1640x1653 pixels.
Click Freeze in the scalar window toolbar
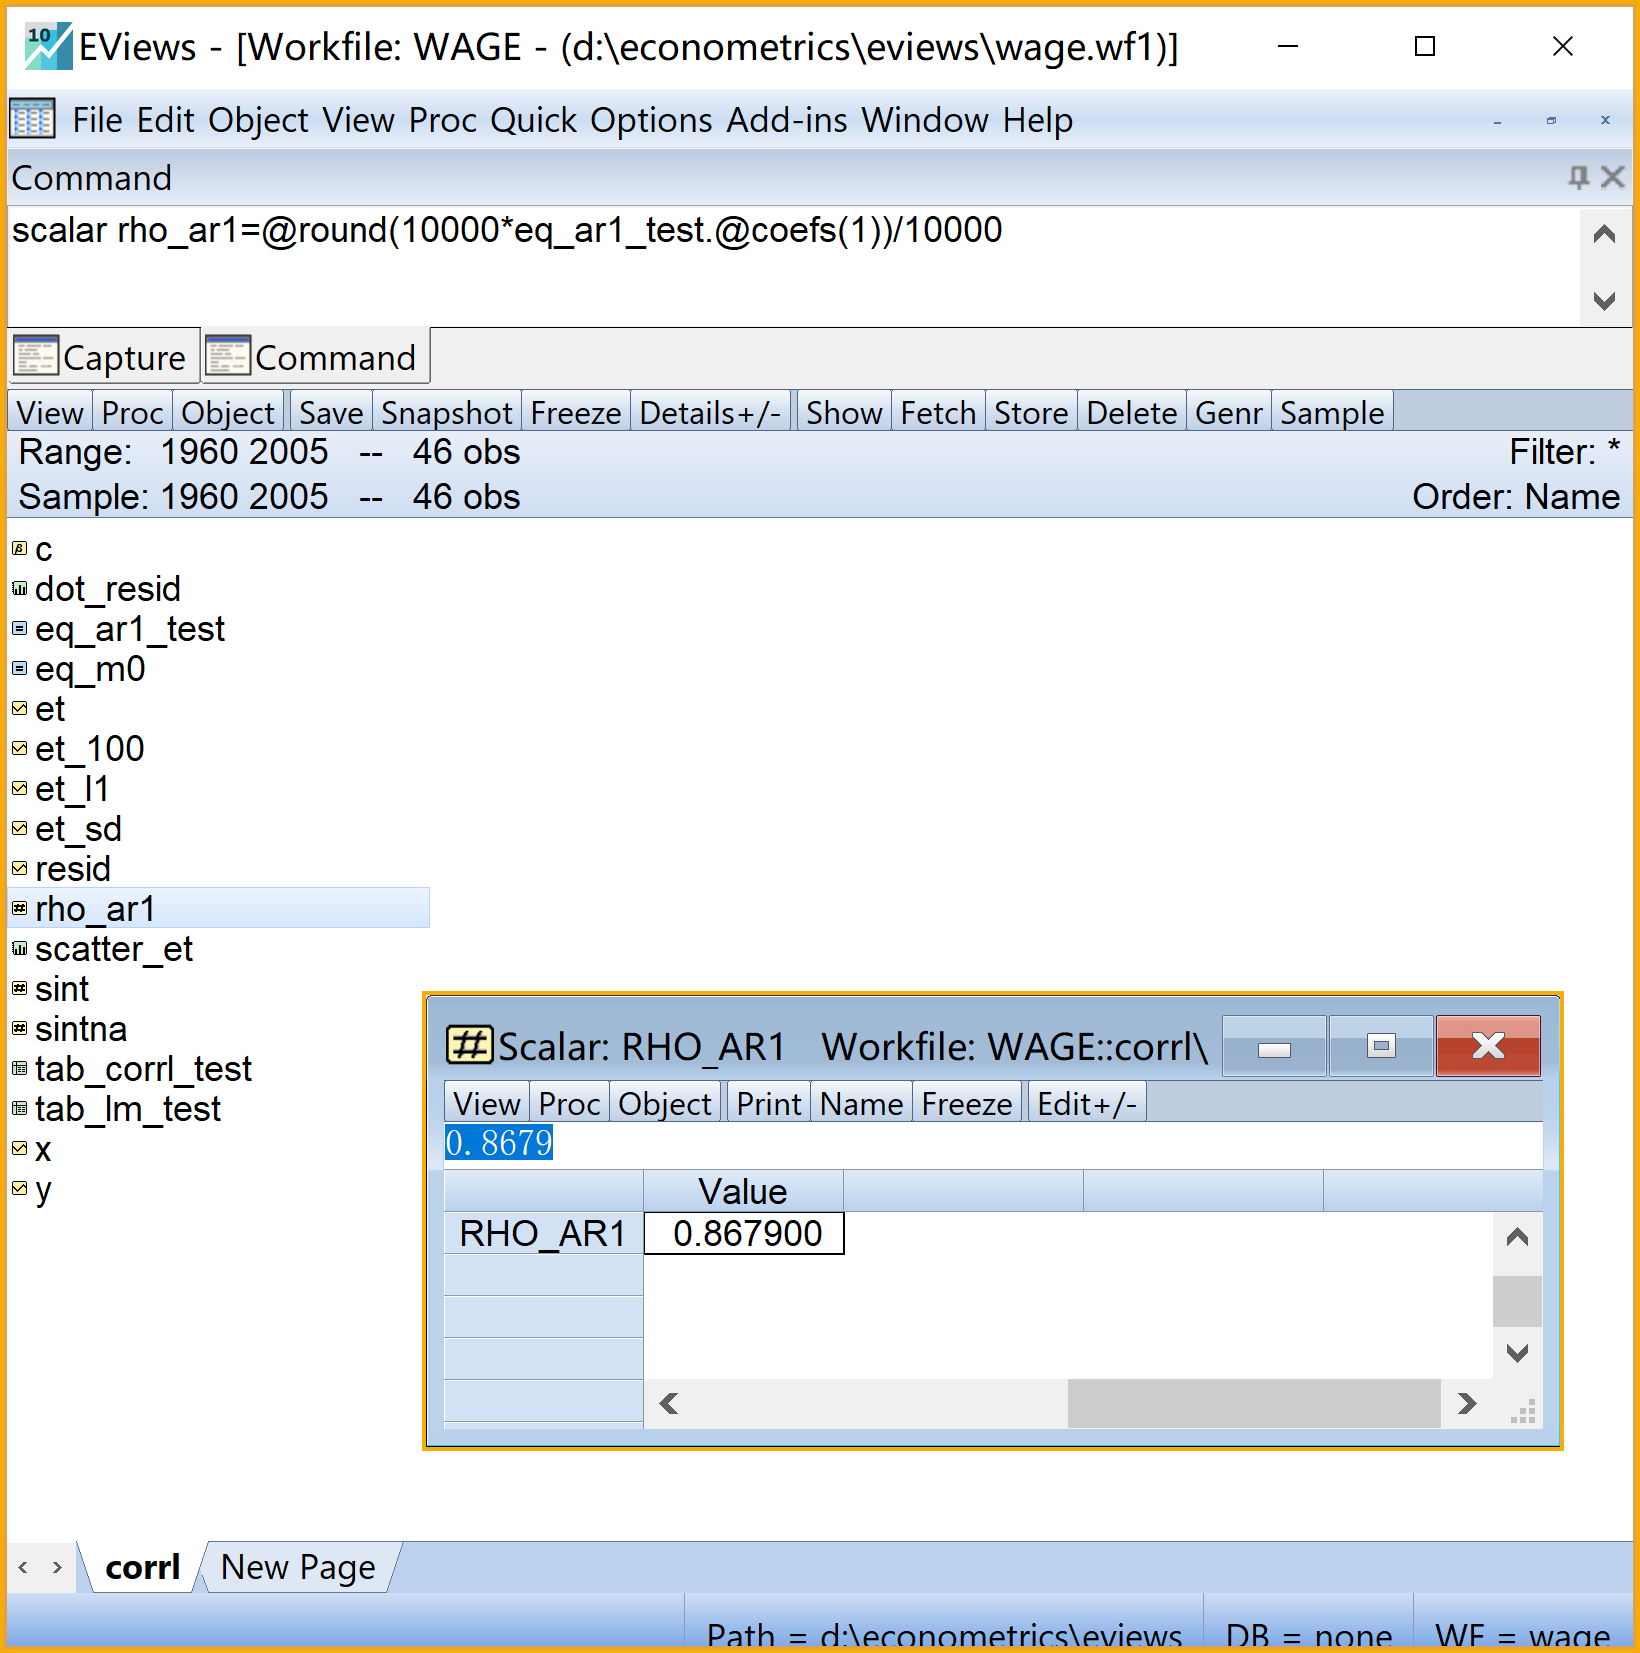pos(966,1104)
